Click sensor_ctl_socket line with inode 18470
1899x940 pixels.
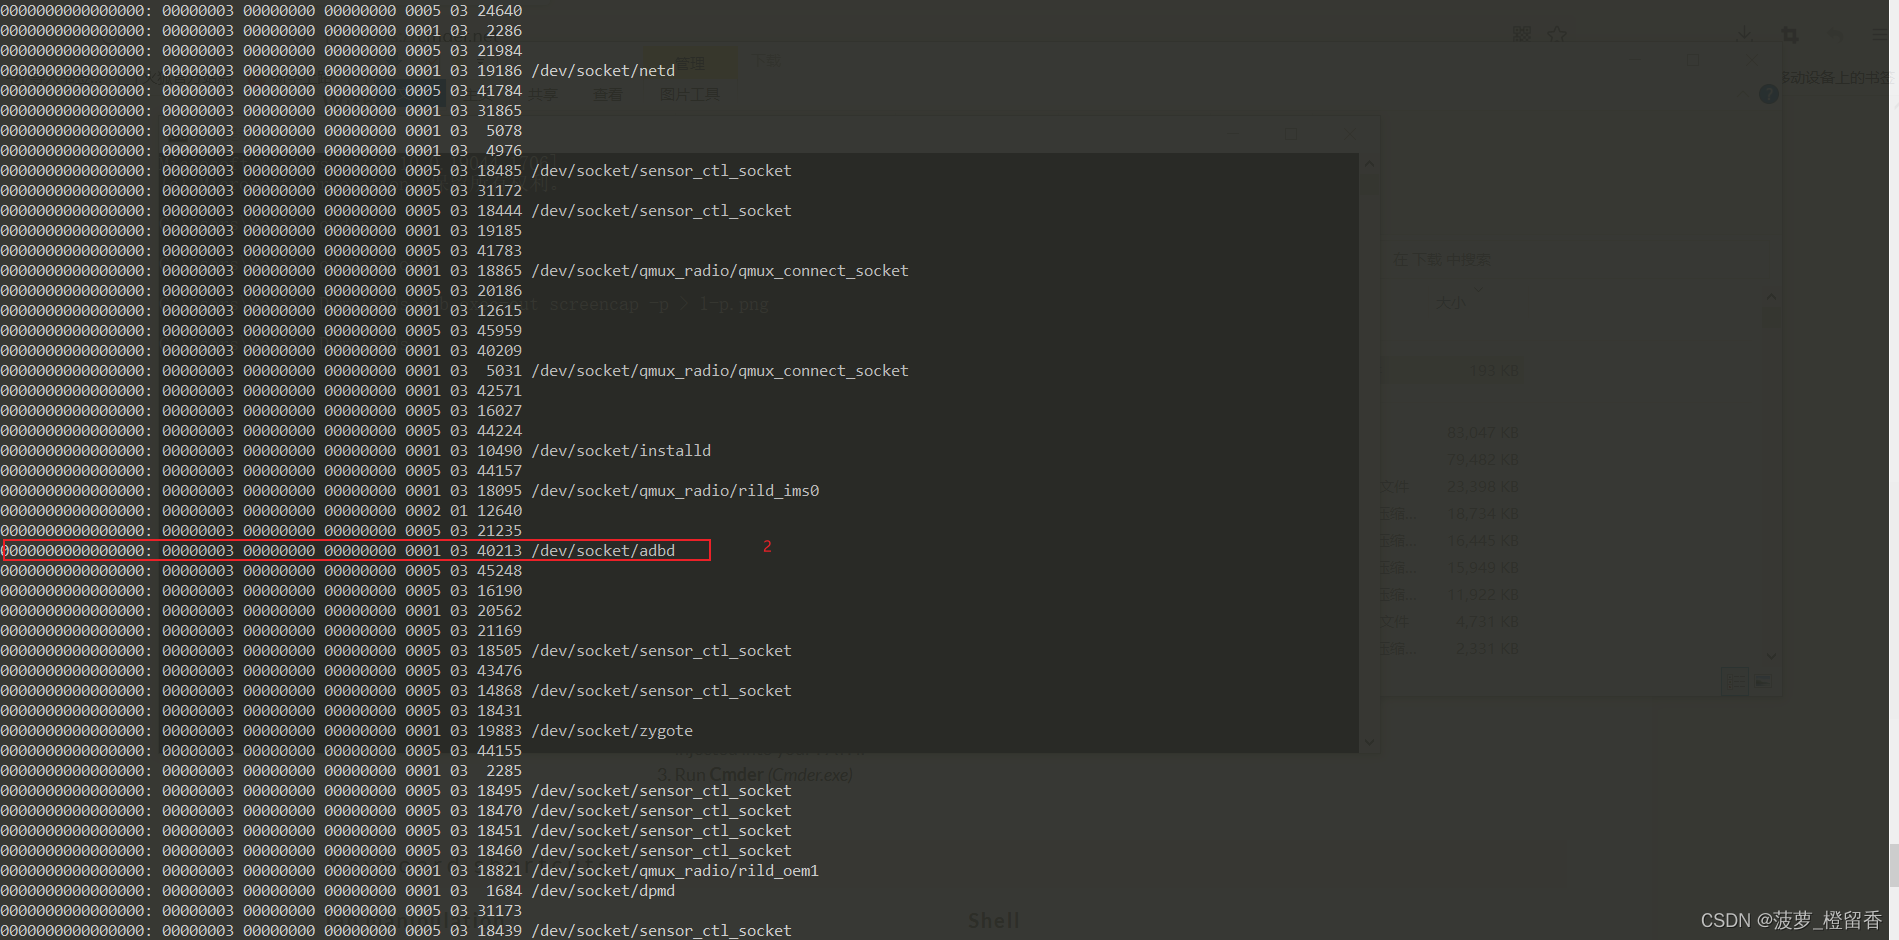(396, 811)
